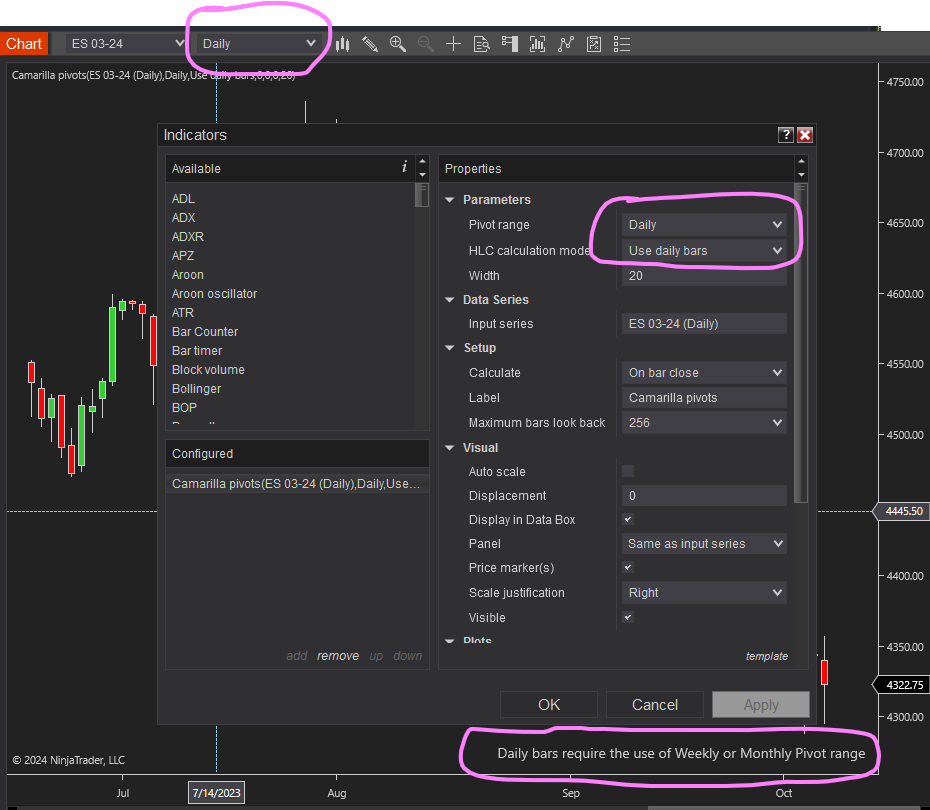This screenshot has width=930, height=810.
Task: Collapse the Visual section
Action: pyautogui.click(x=450, y=448)
